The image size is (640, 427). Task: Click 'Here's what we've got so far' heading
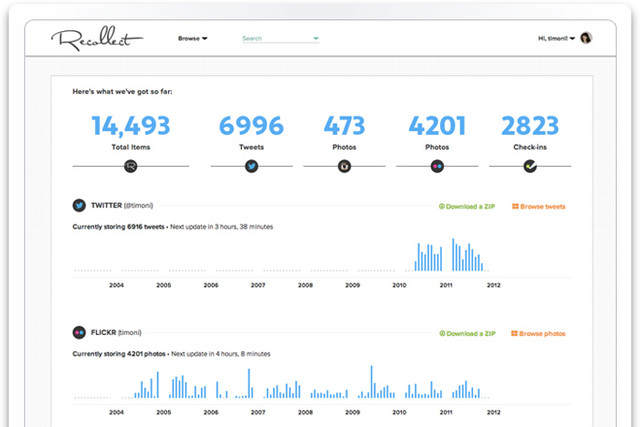[122, 91]
